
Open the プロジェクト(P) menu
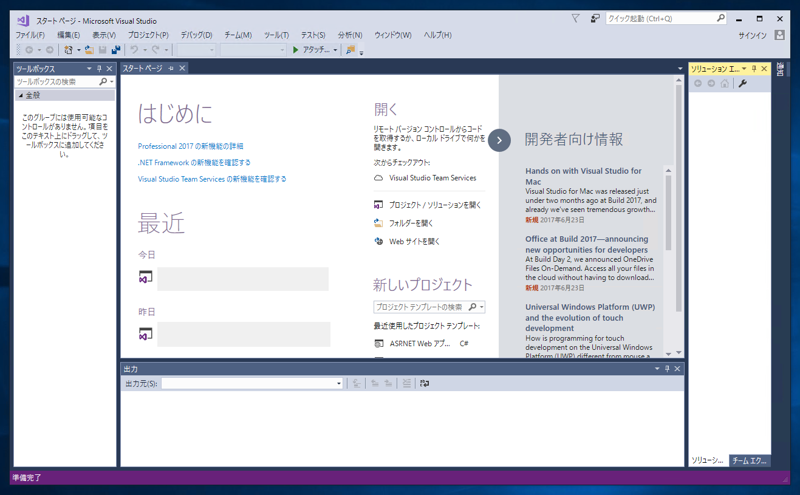click(x=148, y=35)
